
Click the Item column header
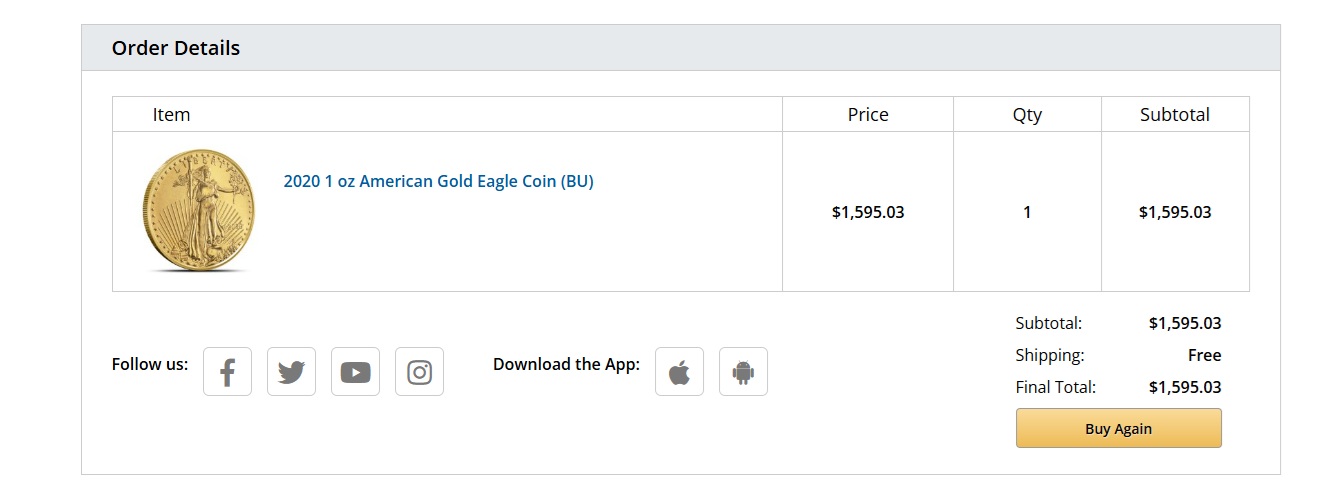coord(171,115)
